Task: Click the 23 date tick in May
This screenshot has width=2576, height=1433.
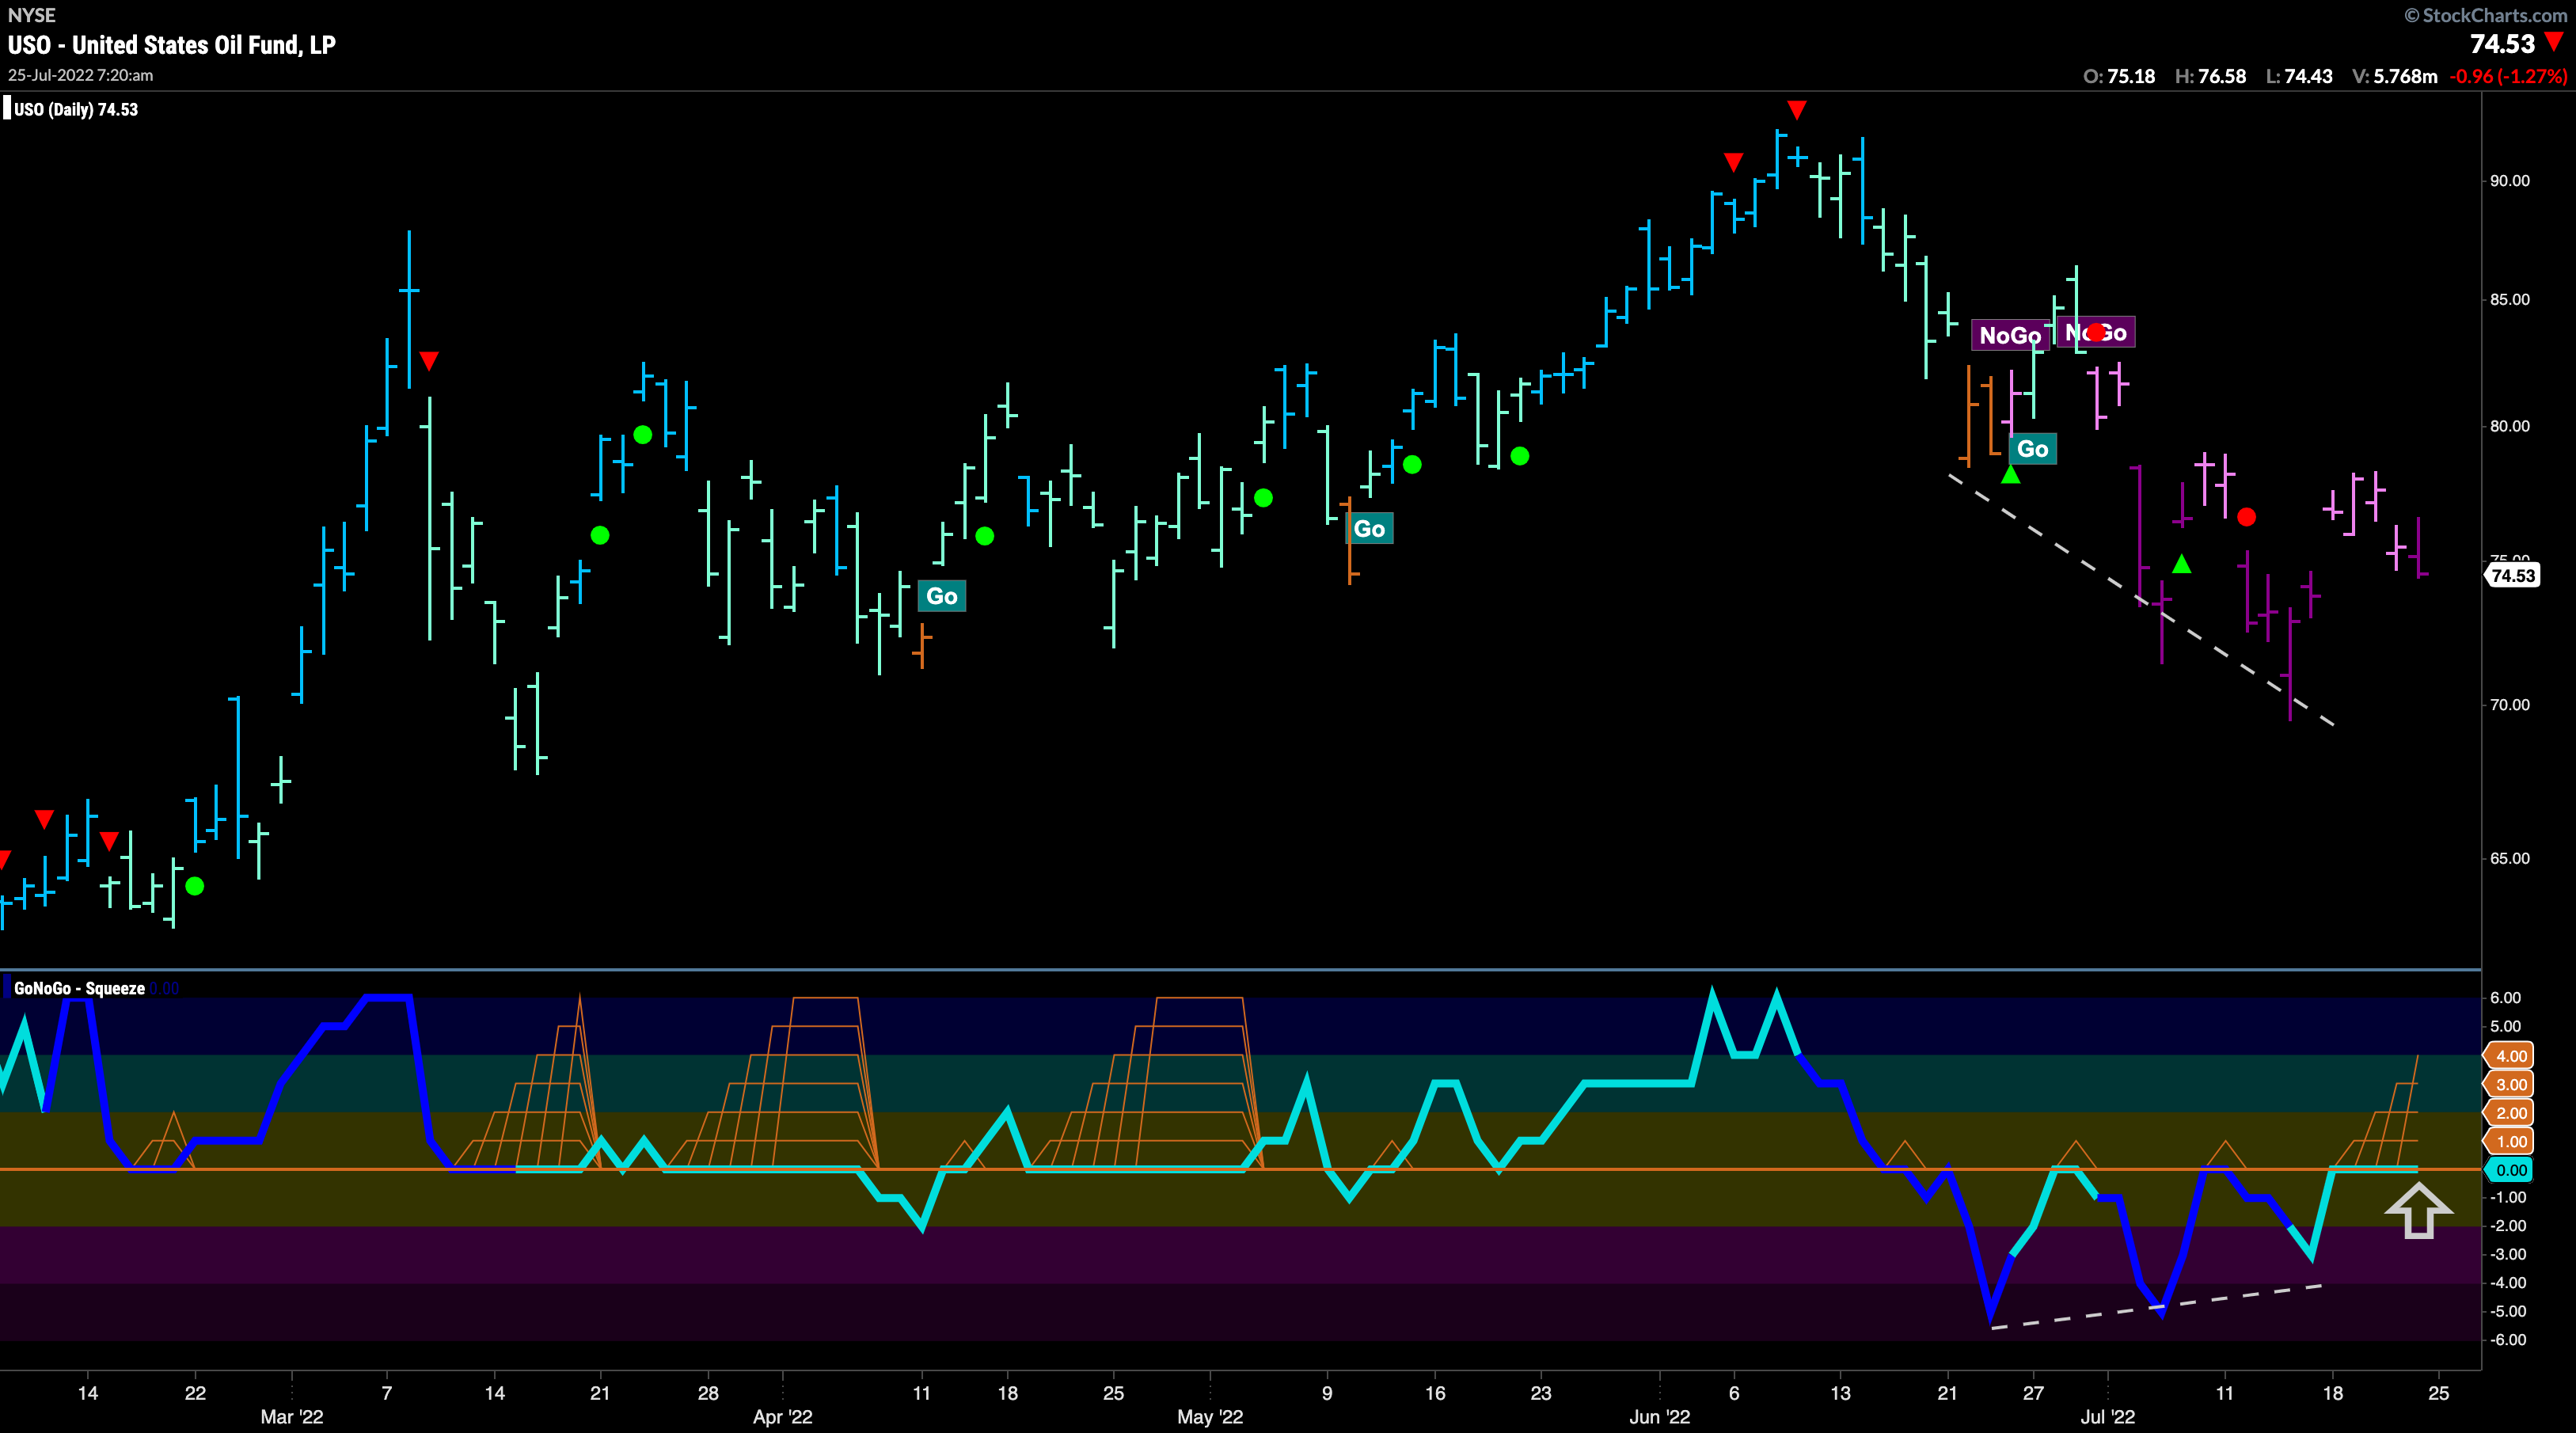Action: click(x=1541, y=1393)
